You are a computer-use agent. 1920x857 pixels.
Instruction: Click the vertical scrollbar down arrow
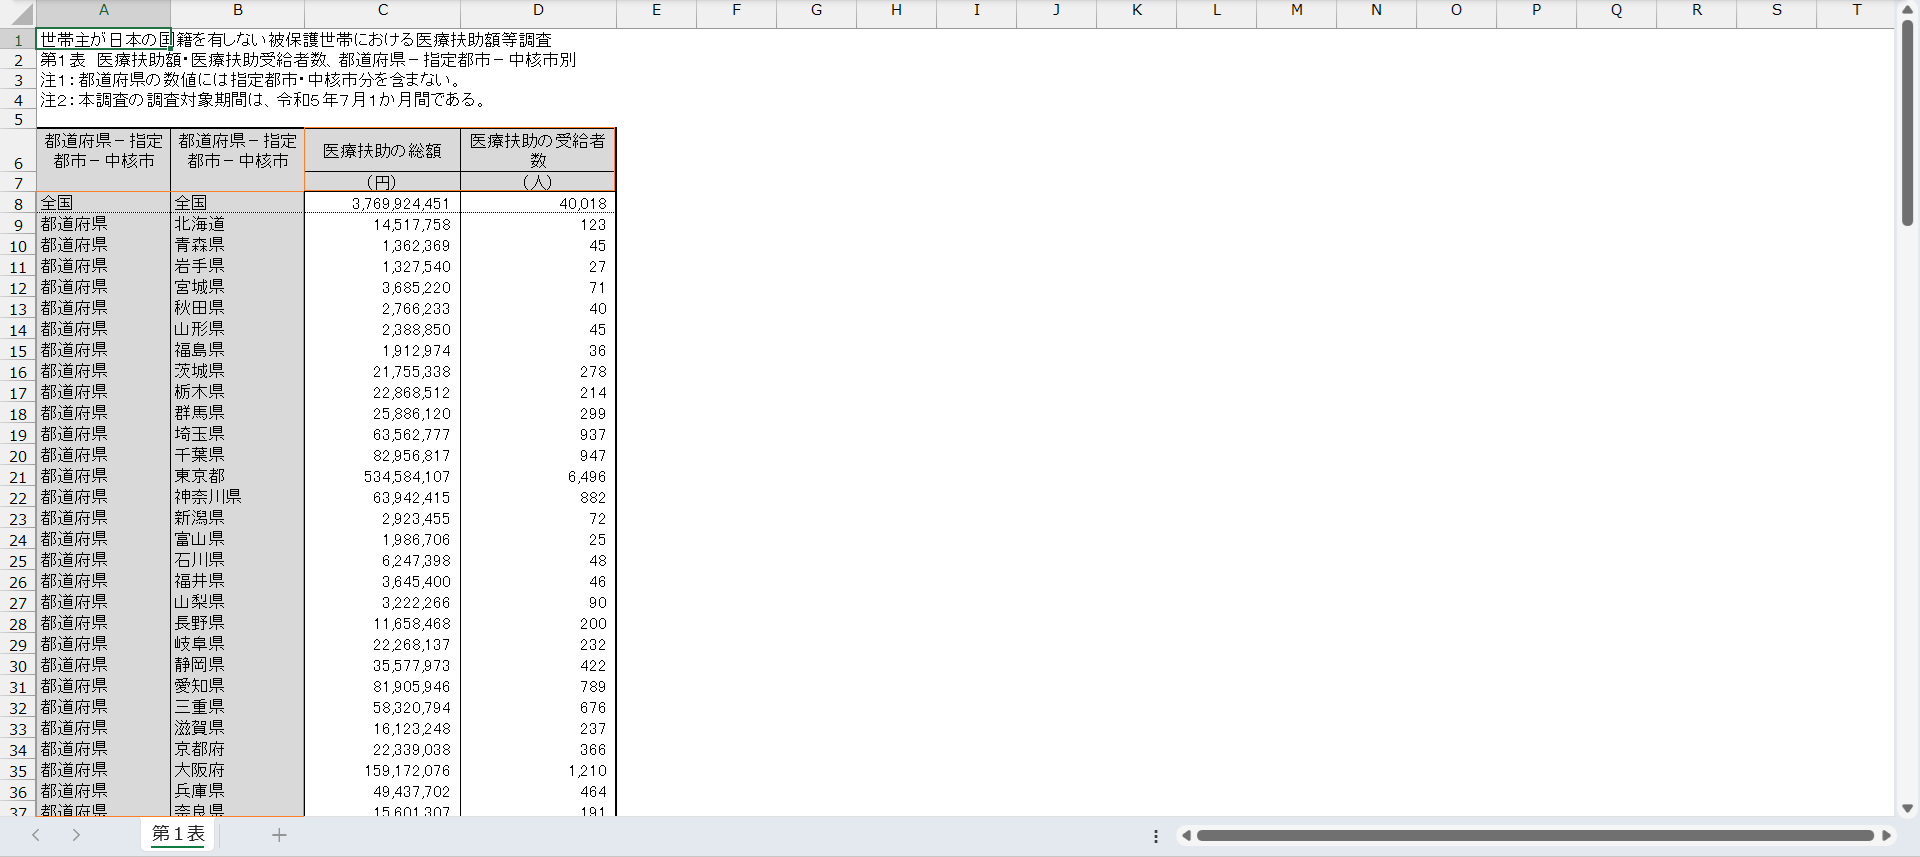click(1907, 808)
